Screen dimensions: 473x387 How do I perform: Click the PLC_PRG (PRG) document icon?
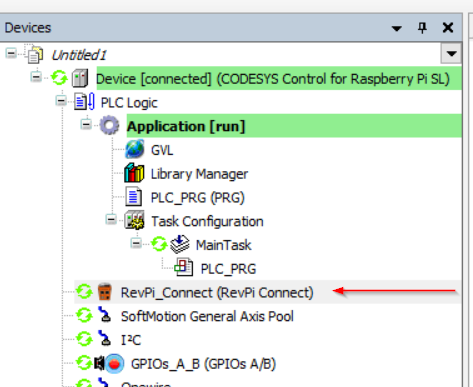coord(134,197)
